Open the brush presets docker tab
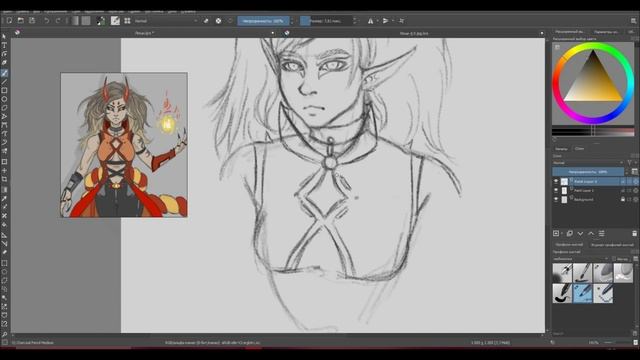Image resolution: width=640 pixels, height=360 pixels. pyautogui.click(x=569, y=244)
